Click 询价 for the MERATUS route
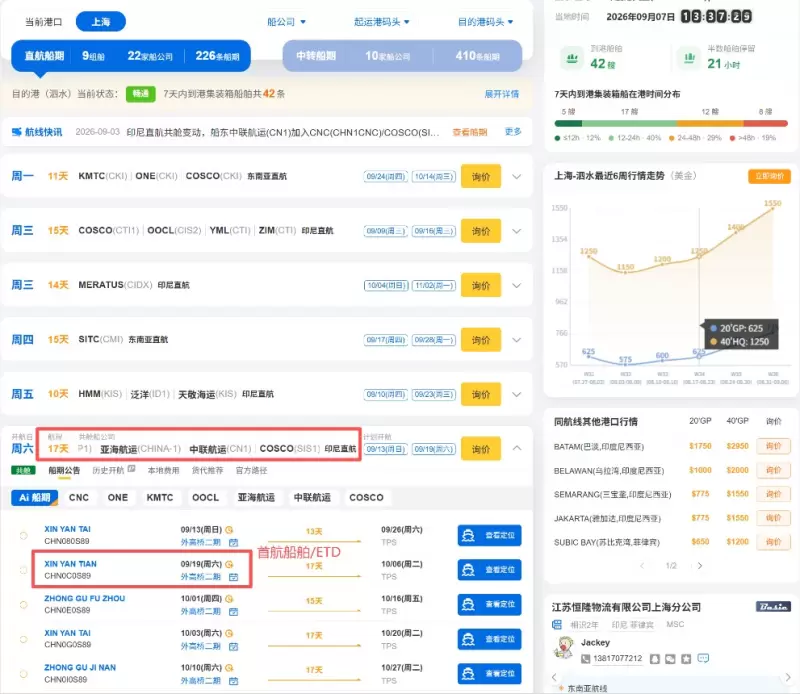This screenshot has height=694, width=800. [x=481, y=285]
